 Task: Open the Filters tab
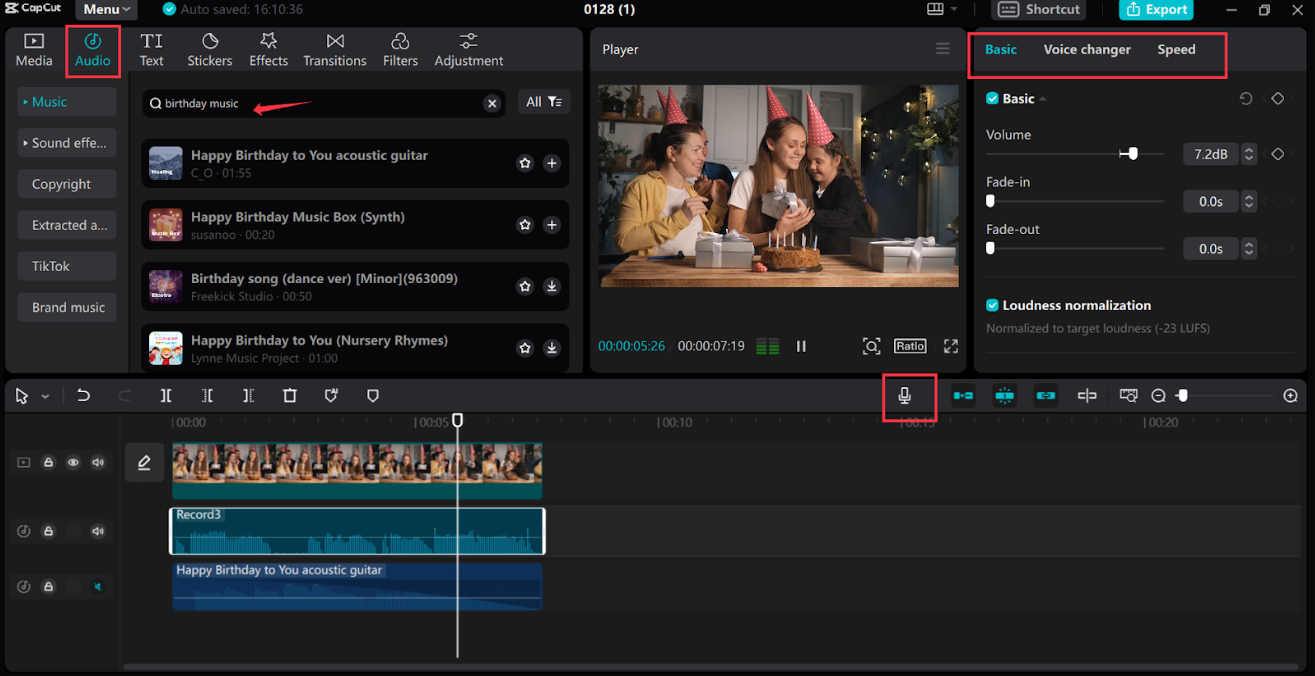point(400,50)
